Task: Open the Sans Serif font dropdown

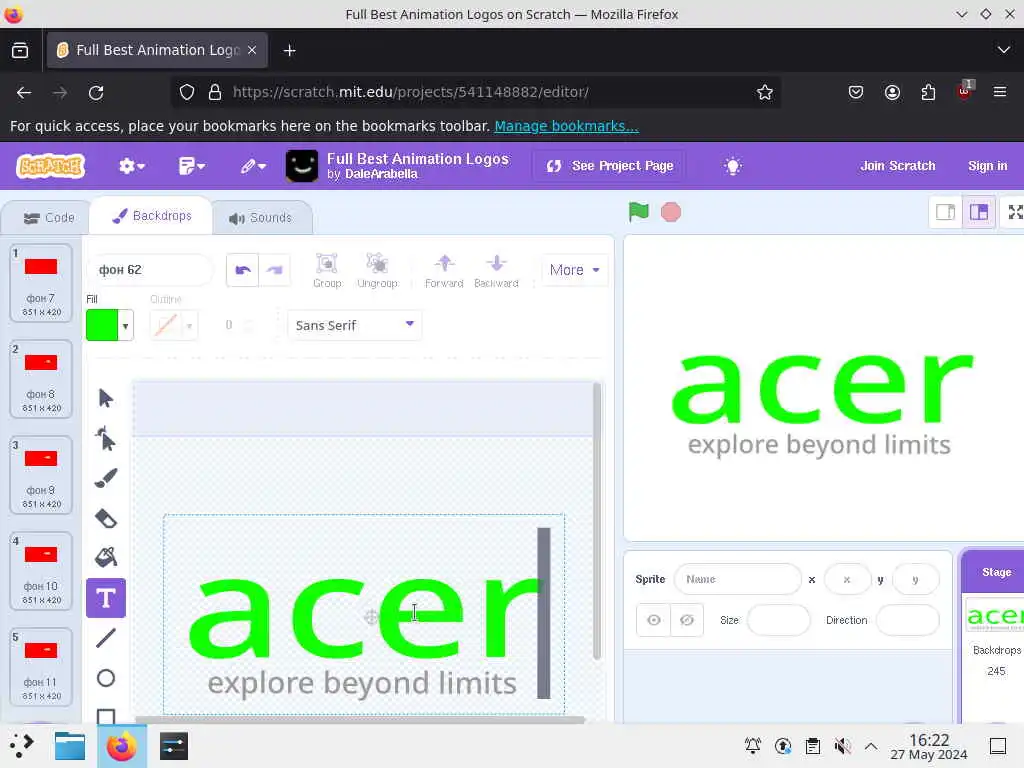Action: click(x=355, y=325)
